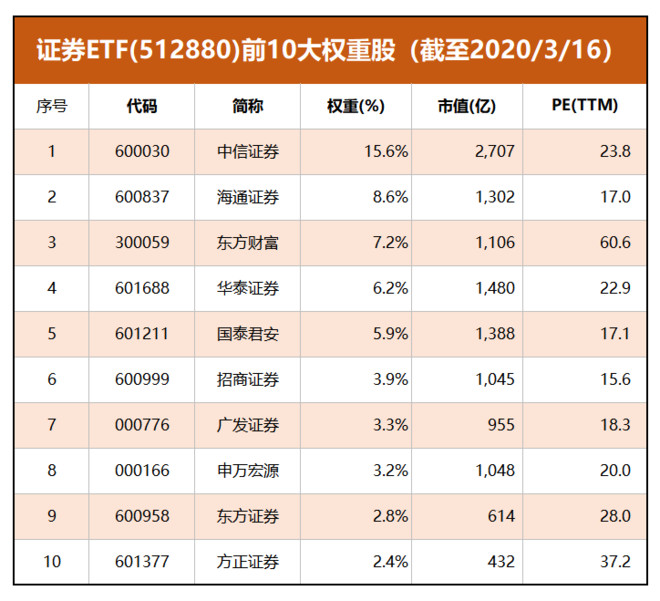Viewport: 660px width, 601px height.
Task: Select weight value 5.9%
Action: [390, 334]
